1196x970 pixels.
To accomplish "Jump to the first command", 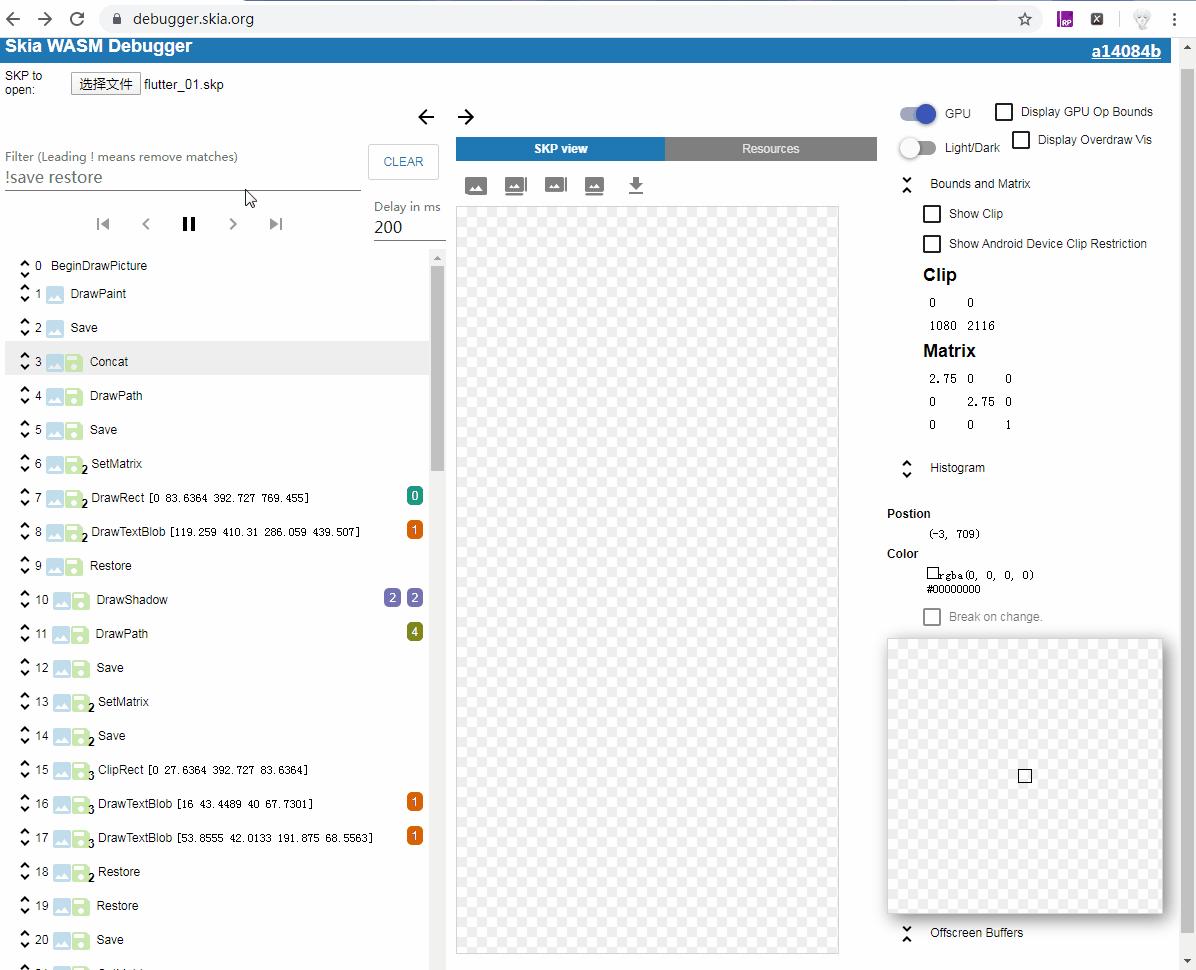I will [x=103, y=223].
